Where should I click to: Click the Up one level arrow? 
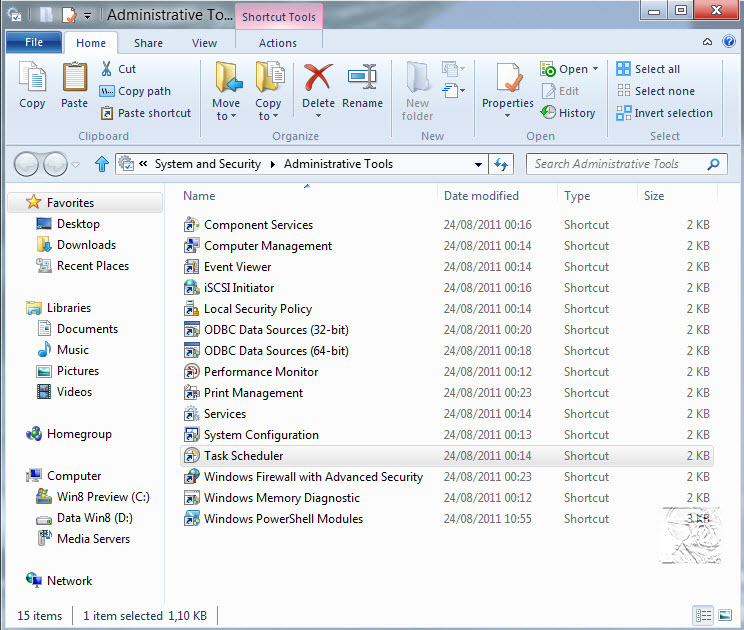tap(102, 164)
